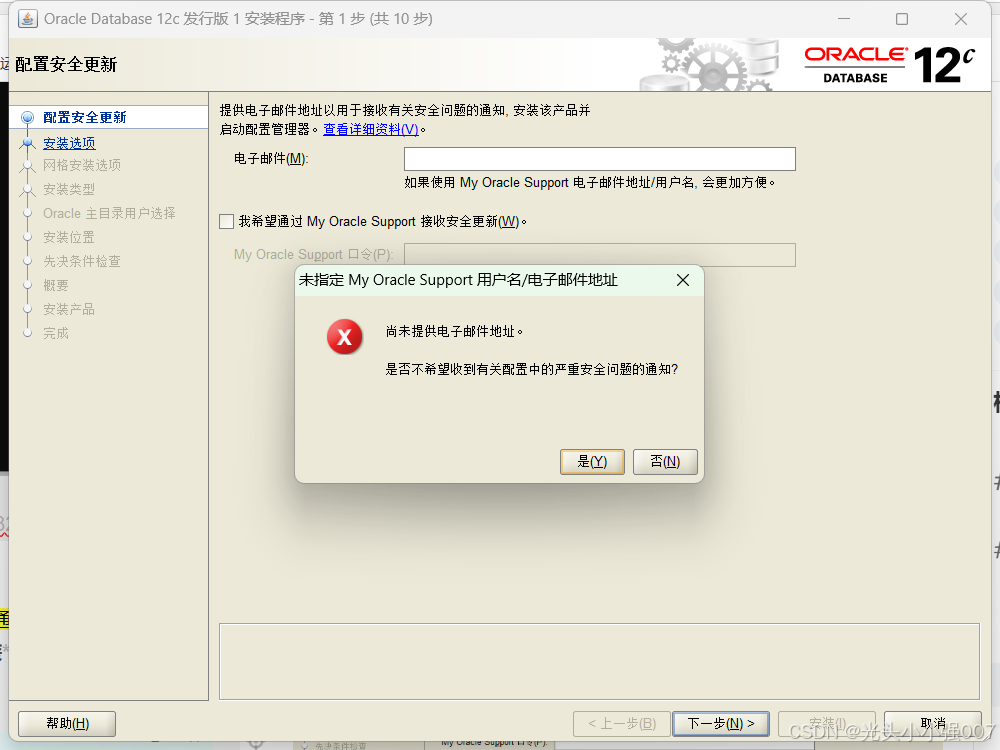Click the No (否) button in the dialog
The height and width of the screenshot is (750, 1000).
pyautogui.click(x=665, y=462)
